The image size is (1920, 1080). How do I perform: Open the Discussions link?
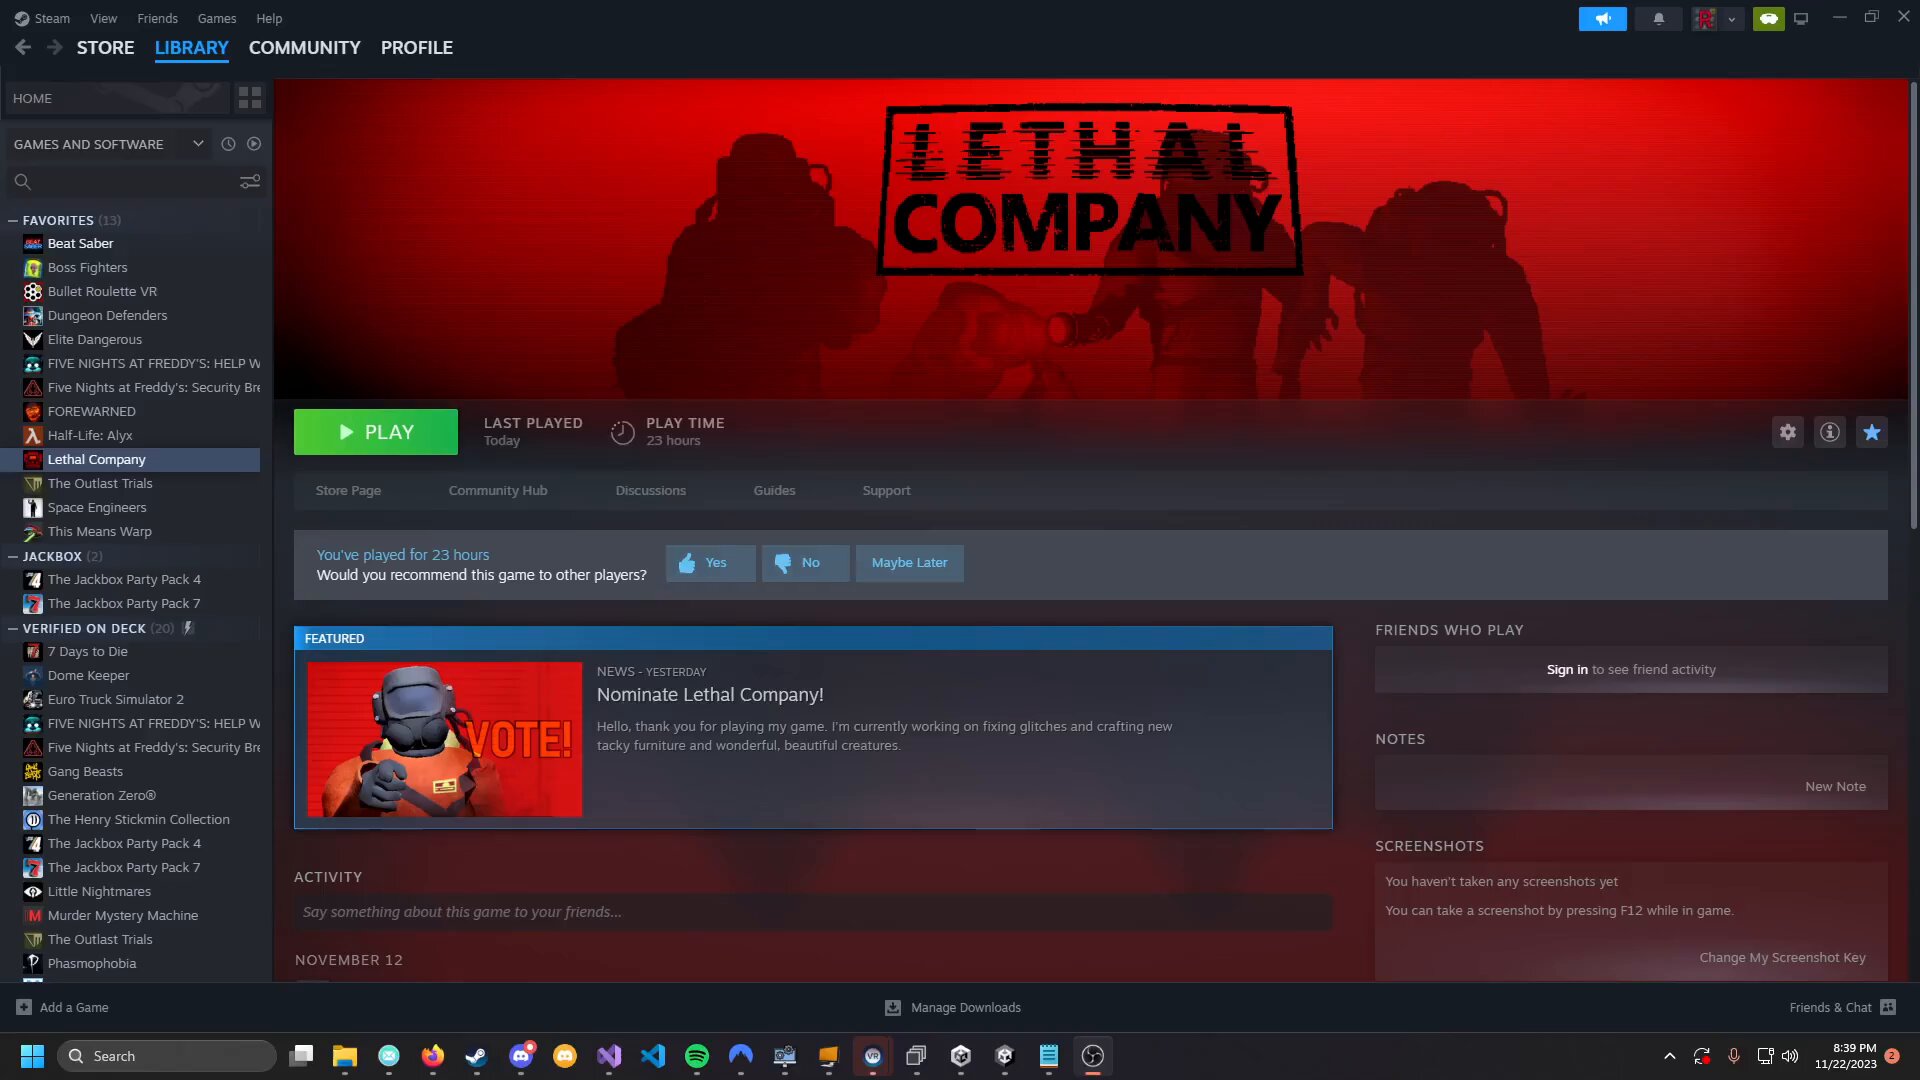click(x=651, y=490)
